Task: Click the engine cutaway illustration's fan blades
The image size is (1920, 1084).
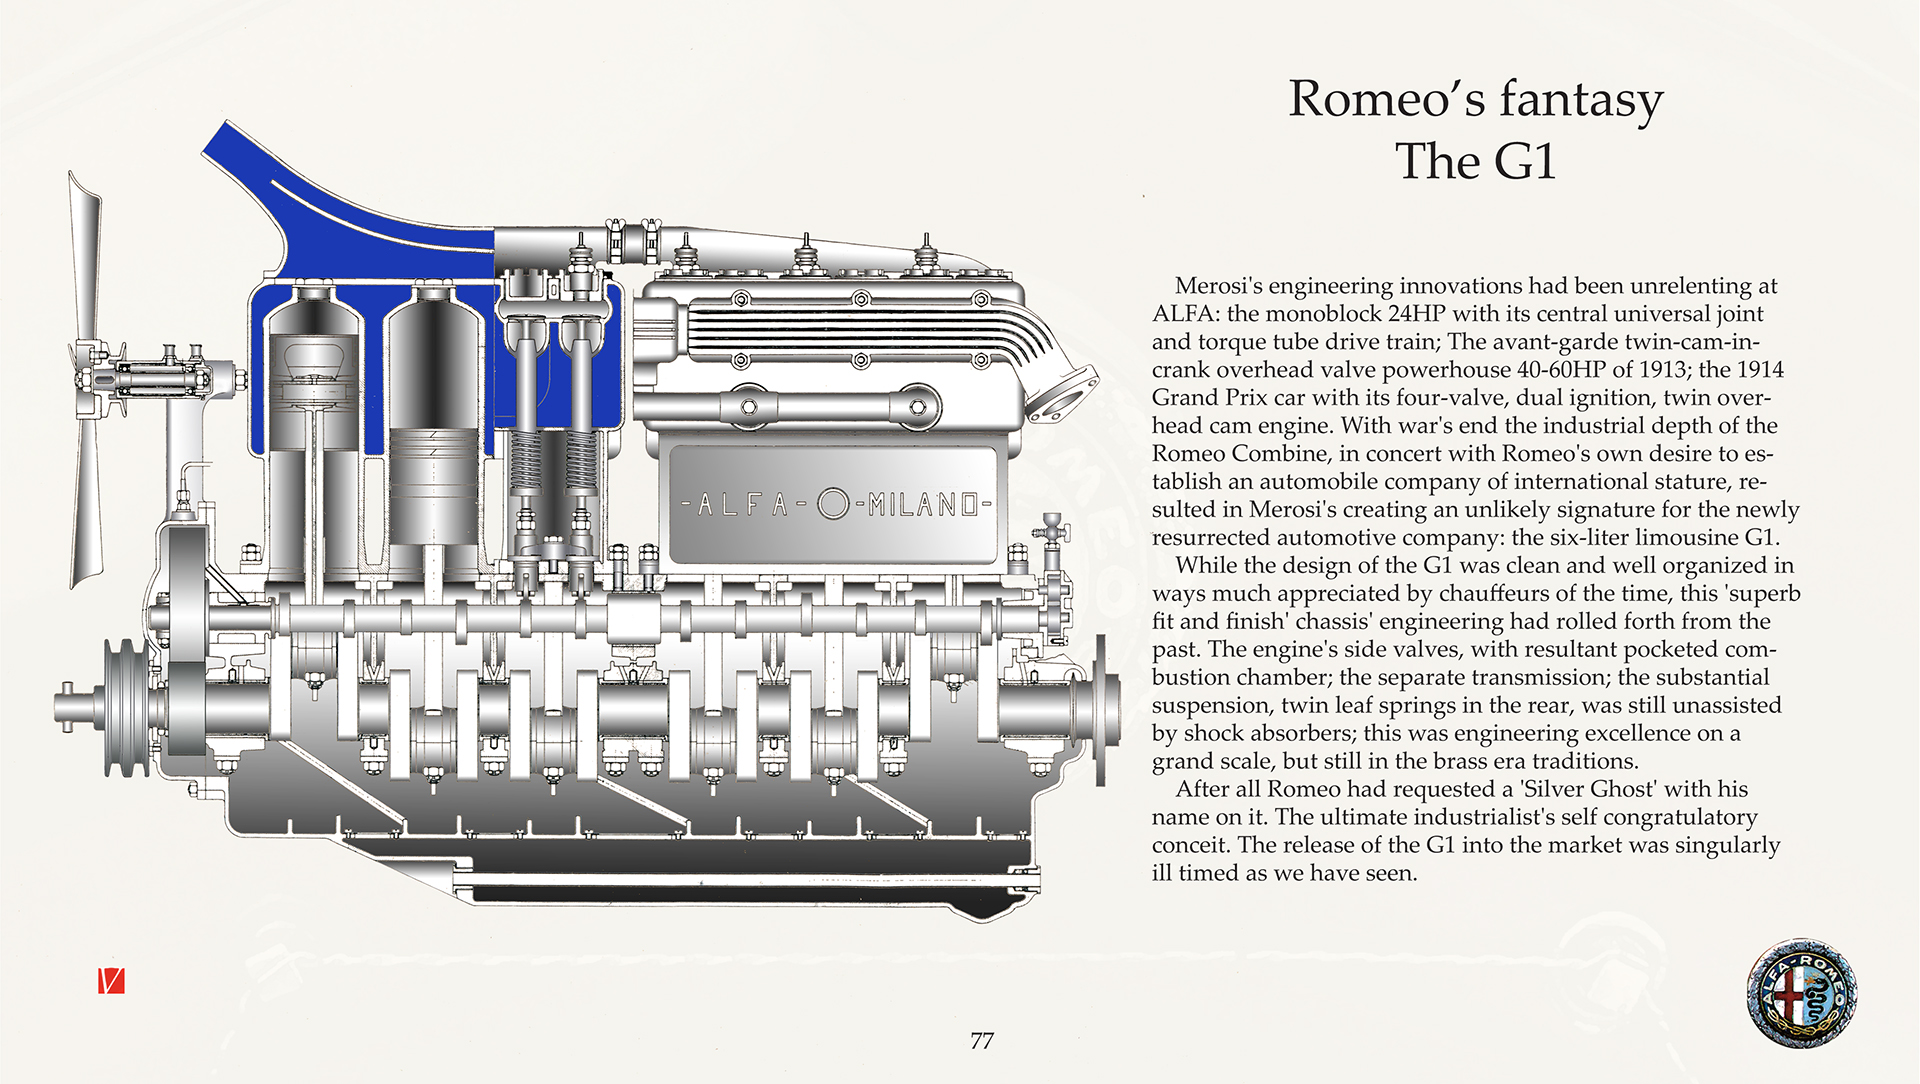Action: (x=85, y=380)
